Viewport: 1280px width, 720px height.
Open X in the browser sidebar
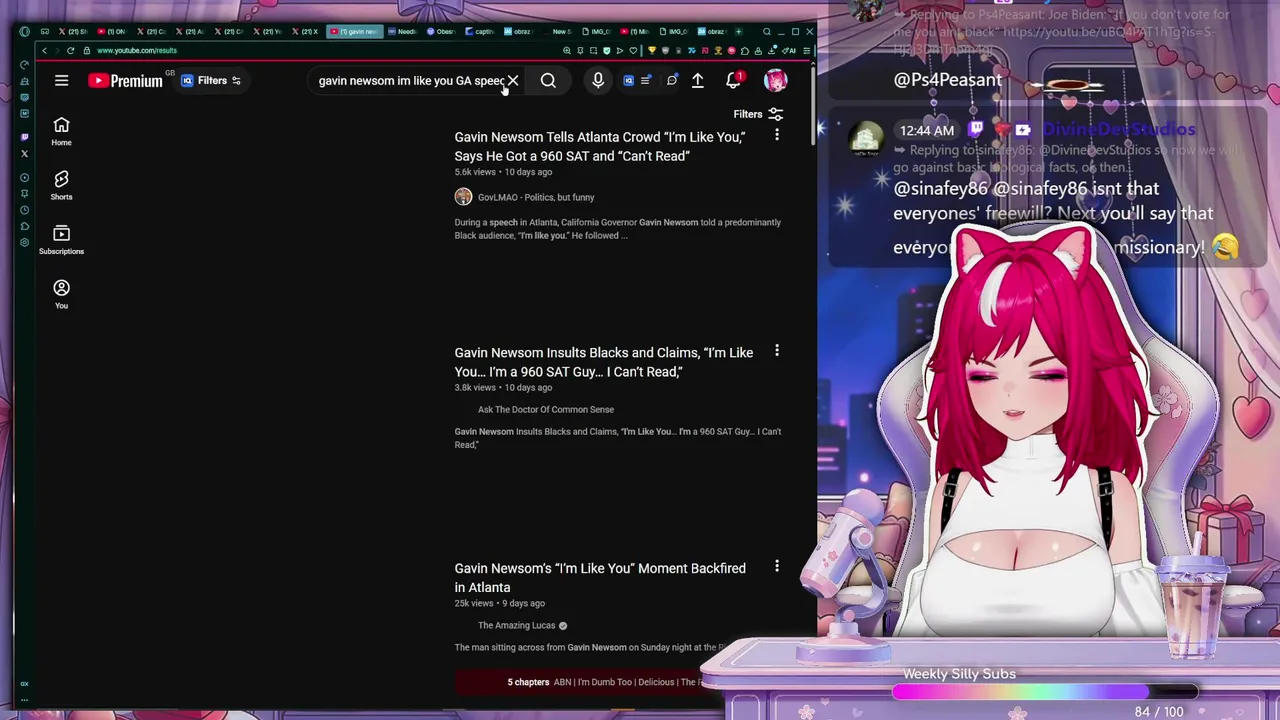click(x=25, y=154)
